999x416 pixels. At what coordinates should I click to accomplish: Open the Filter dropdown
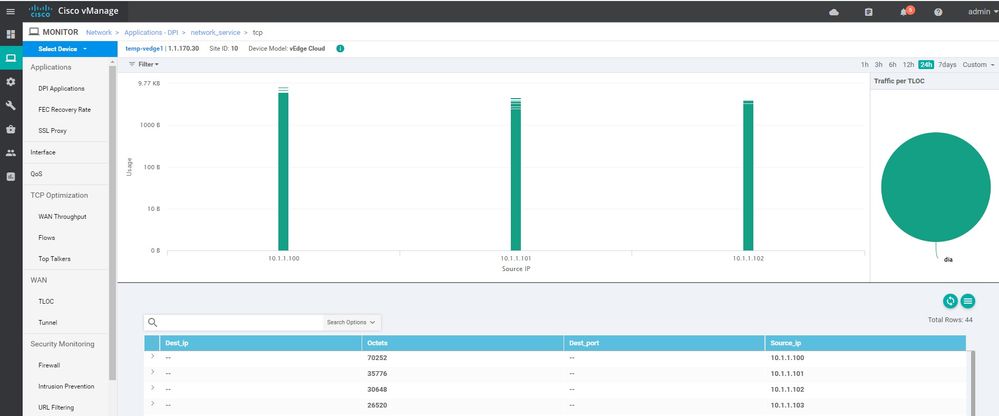click(x=143, y=64)
